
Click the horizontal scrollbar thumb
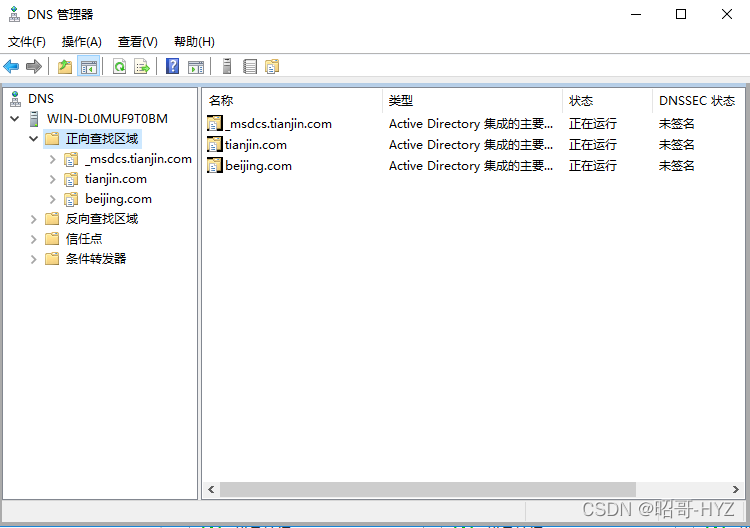(x=428, y=489)
